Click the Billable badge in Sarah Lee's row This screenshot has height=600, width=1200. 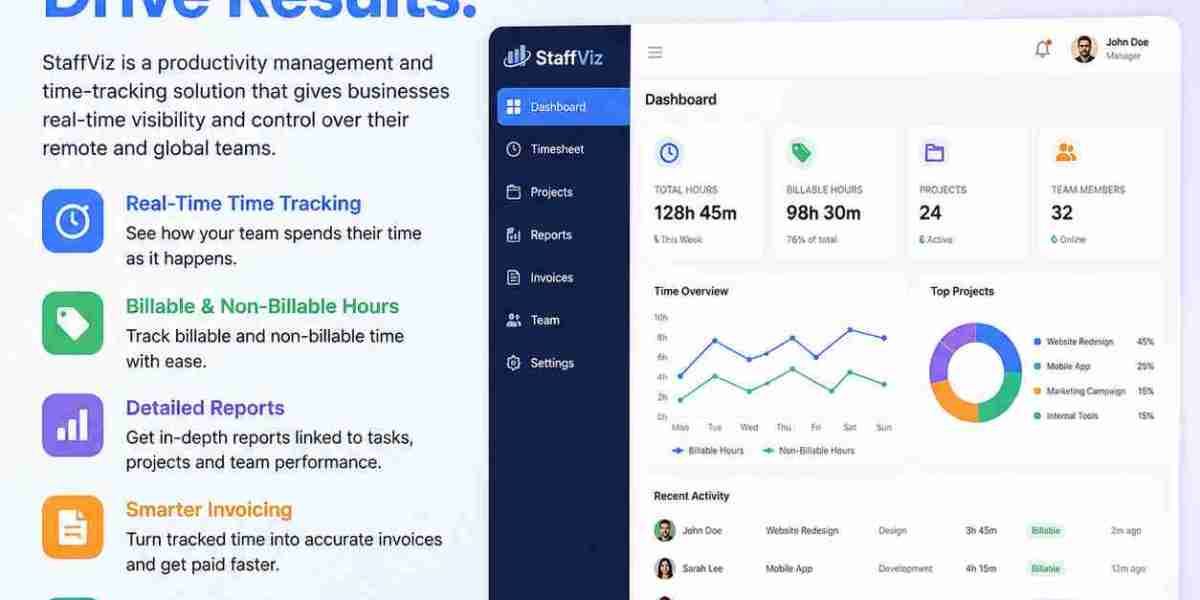pyautogui.click(x=1046, y=569)
